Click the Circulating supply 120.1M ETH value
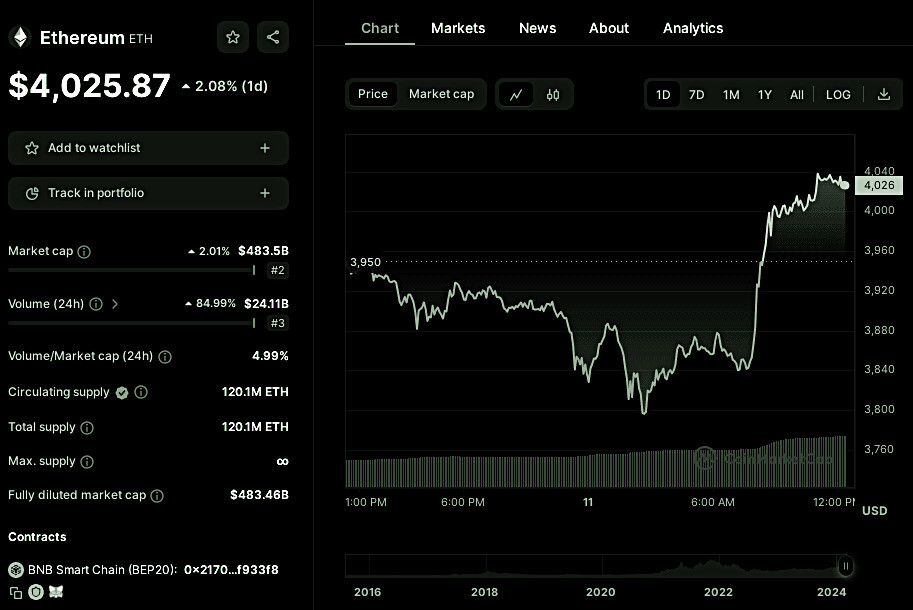The height and width of the screenshot is (610, 913). (x=255, y=392)
